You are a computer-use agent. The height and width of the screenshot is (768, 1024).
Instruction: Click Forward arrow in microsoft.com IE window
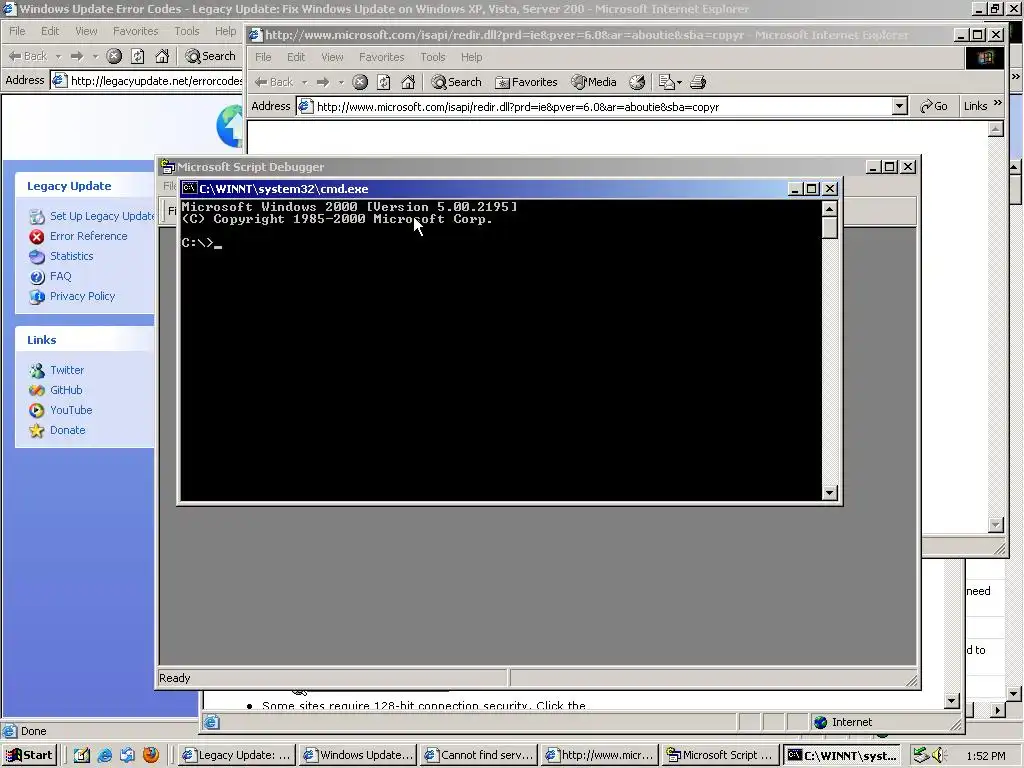pyautogui.click(x=323, y=82)
